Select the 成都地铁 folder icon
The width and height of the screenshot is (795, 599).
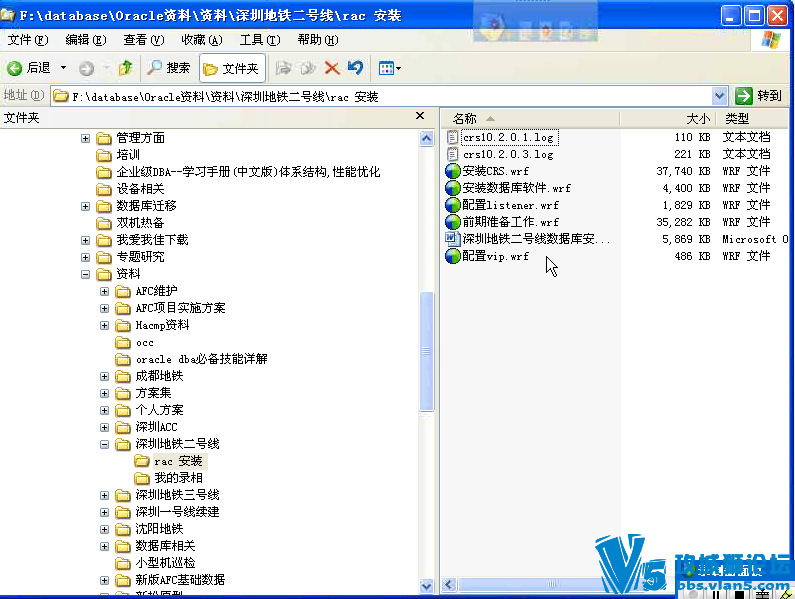coord(123,376)
